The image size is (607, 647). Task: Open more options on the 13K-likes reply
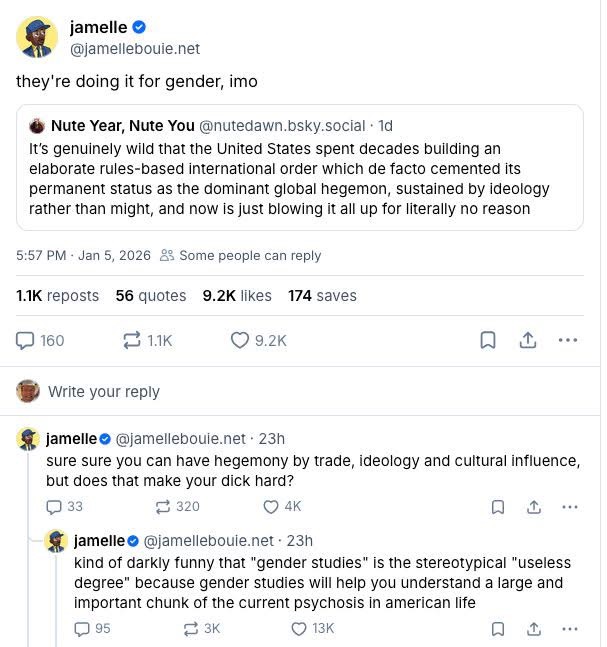(569, 628)
